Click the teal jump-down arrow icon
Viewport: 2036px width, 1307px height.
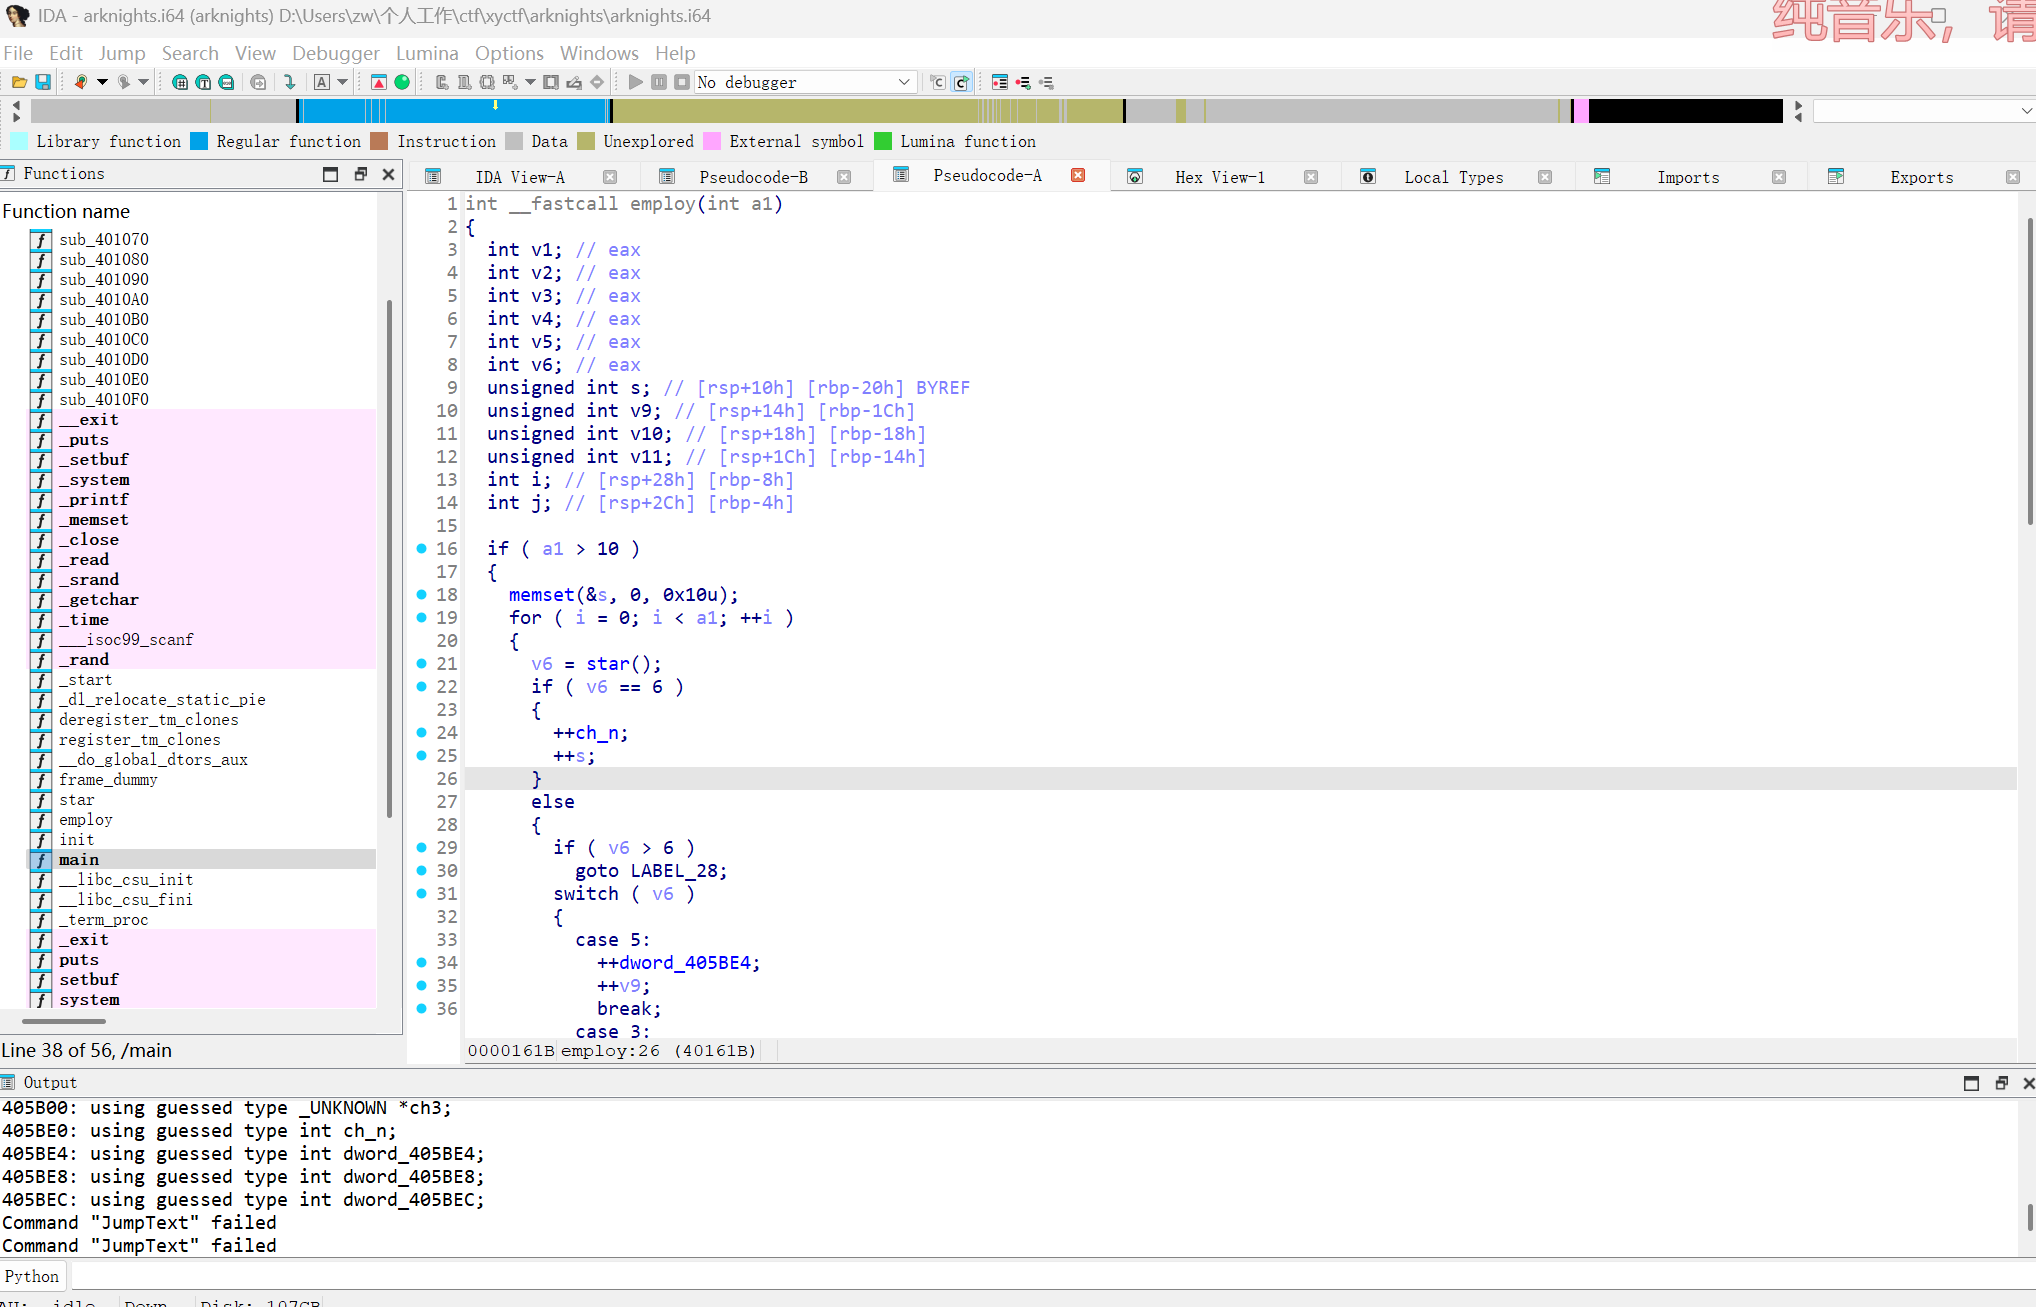coord(290,82)
